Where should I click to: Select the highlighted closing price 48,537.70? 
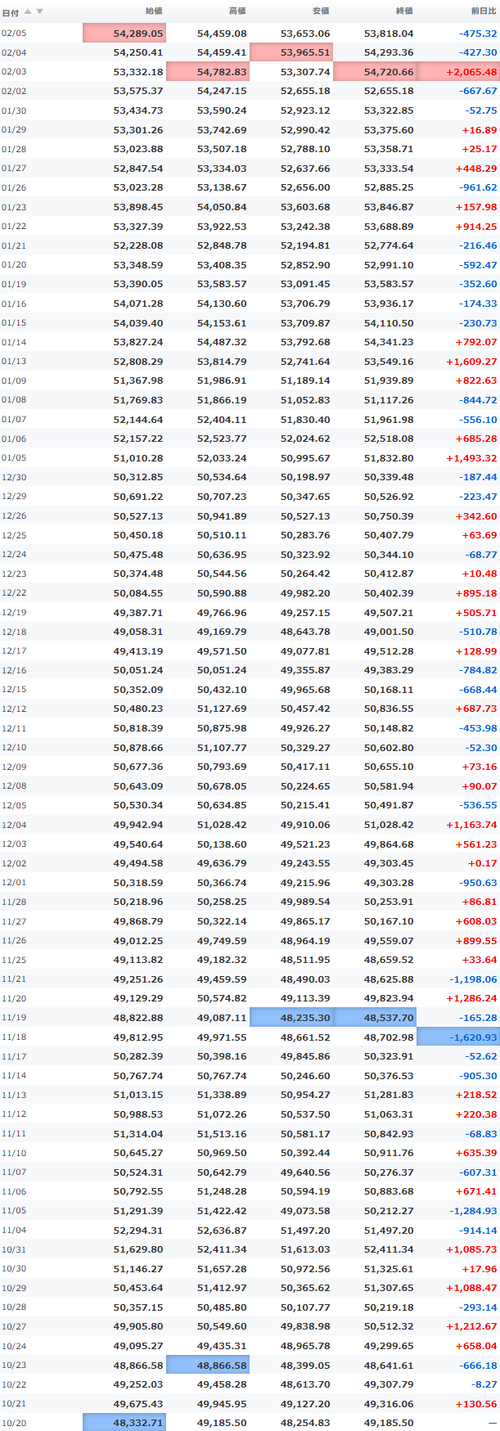pos(375,1017)
